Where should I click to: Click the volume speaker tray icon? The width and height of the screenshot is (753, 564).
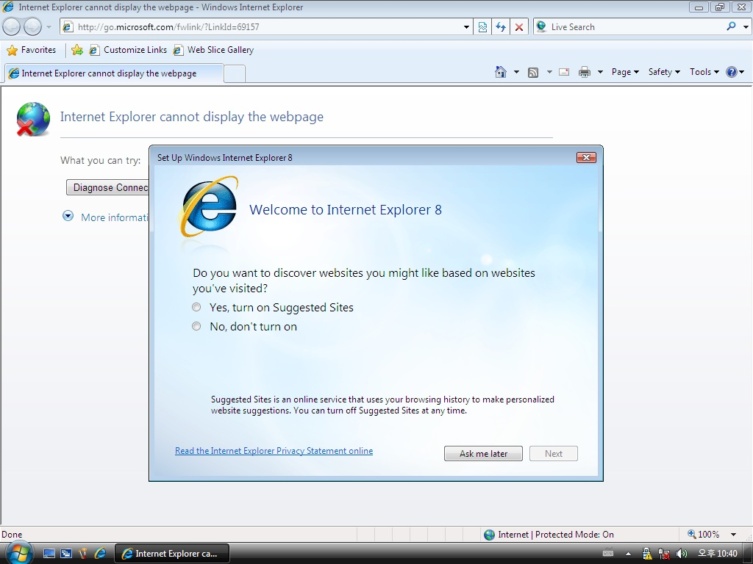681,554
